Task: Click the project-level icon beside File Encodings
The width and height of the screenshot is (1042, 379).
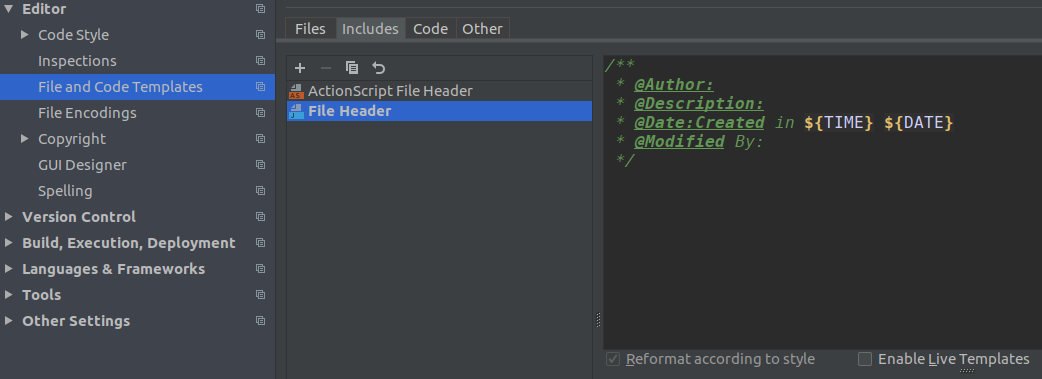Action: tap(260, 112)
